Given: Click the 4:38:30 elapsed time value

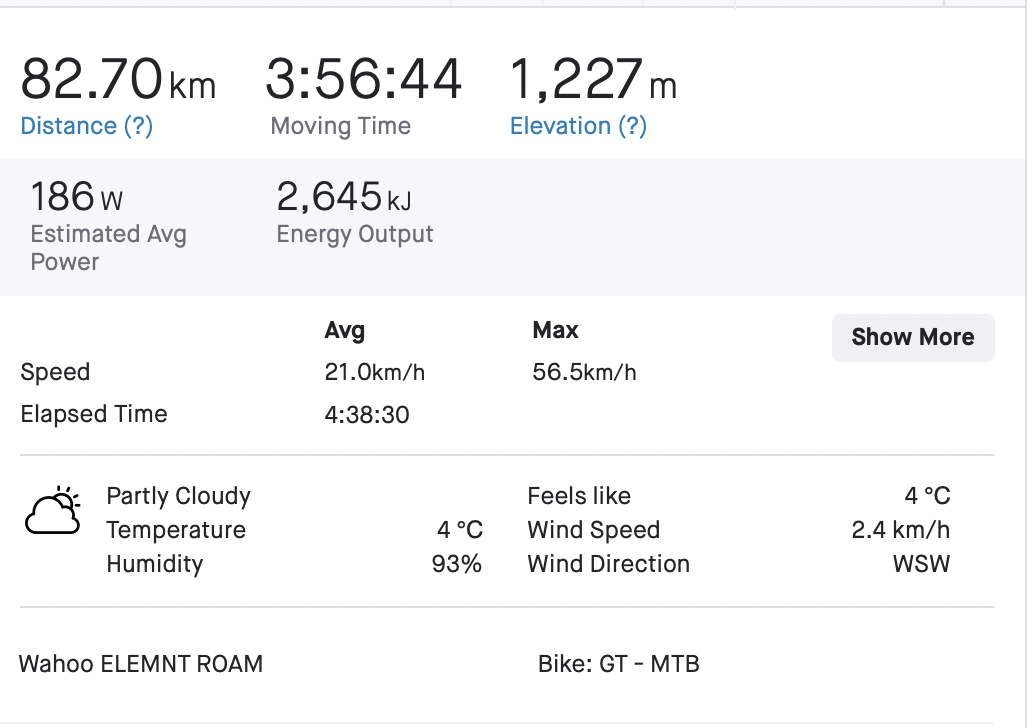Looking at the screenshot, I should pyautogui.click(x=367, y=415).
